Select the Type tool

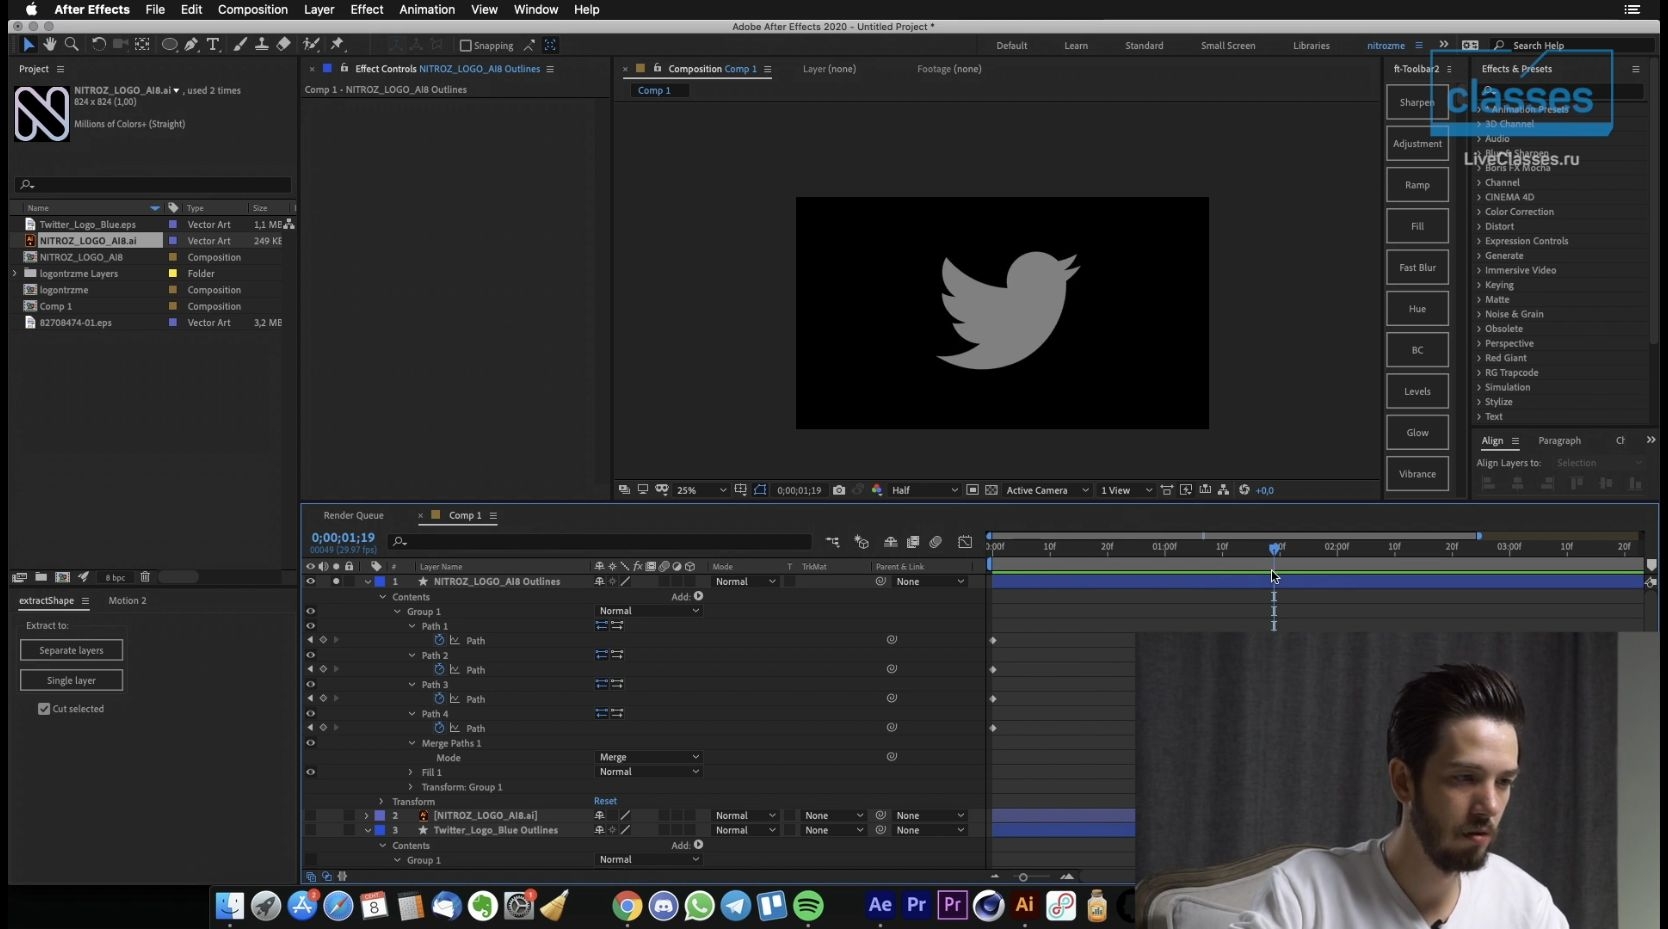(213, 45)
